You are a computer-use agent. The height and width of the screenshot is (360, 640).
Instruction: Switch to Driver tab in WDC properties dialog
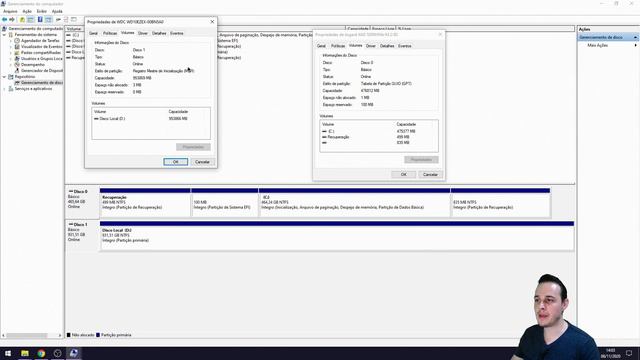coord(143,33)
